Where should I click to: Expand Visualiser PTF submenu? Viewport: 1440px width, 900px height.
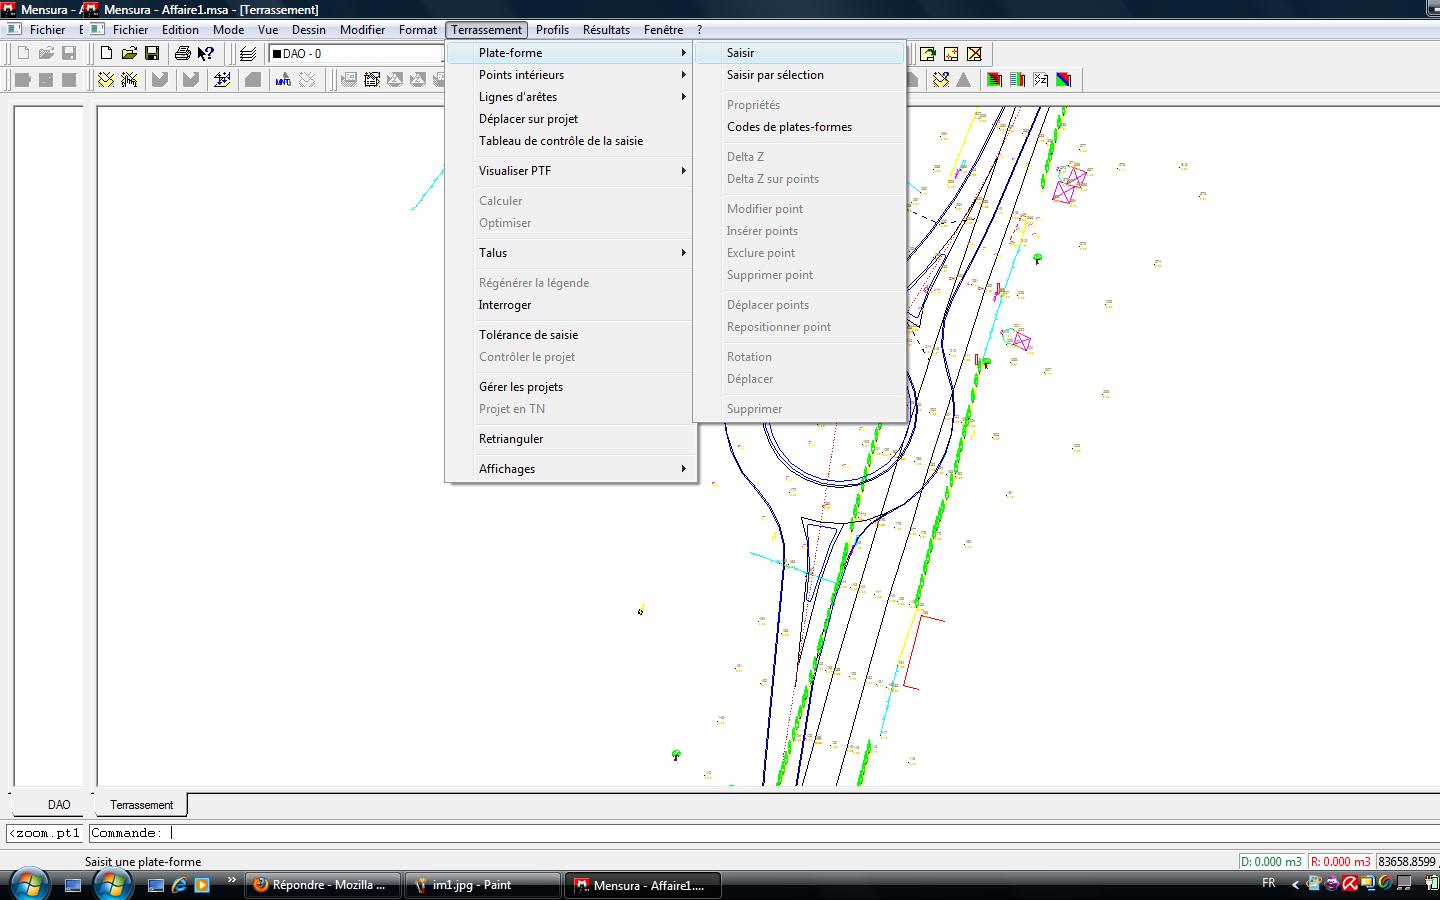[x=572, y=171]
